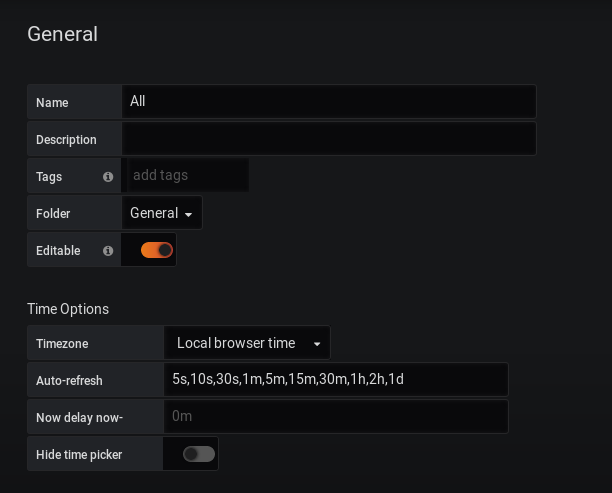Image resolution: width=612 pixels, height=493 pixels.
Task: Click the Auto-refresh label
Action: [x=69, y=381]
